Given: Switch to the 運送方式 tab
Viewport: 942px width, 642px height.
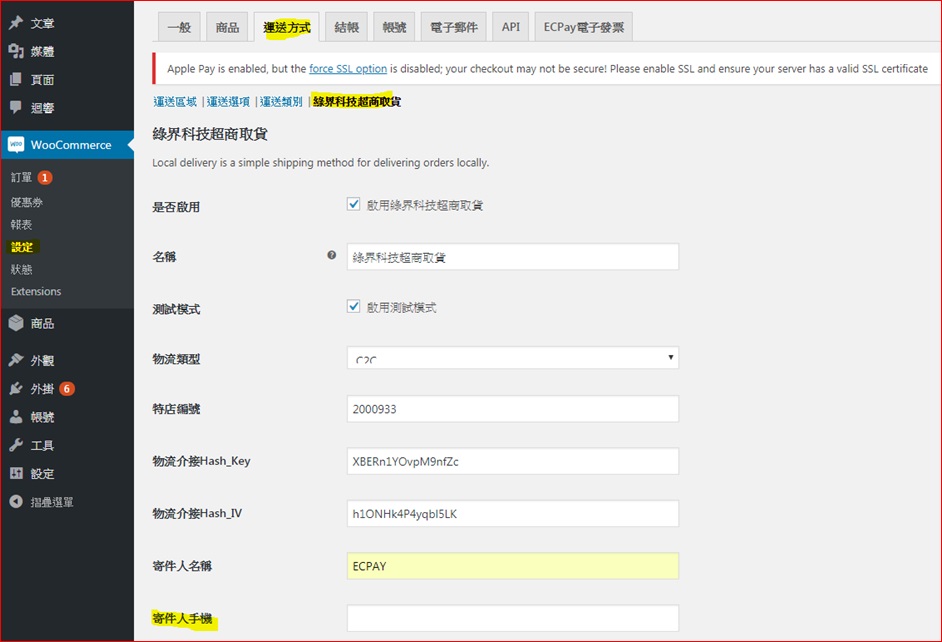Looking at the screenshot, I should tap(287, 27).
